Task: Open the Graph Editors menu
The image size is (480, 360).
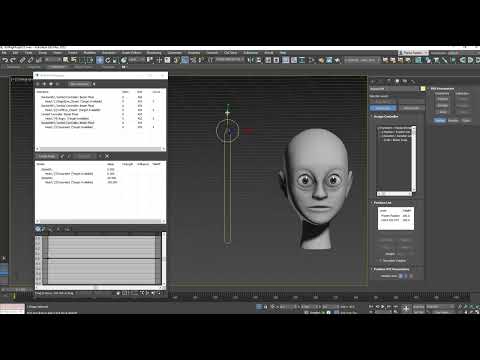Action: (131, 53)
